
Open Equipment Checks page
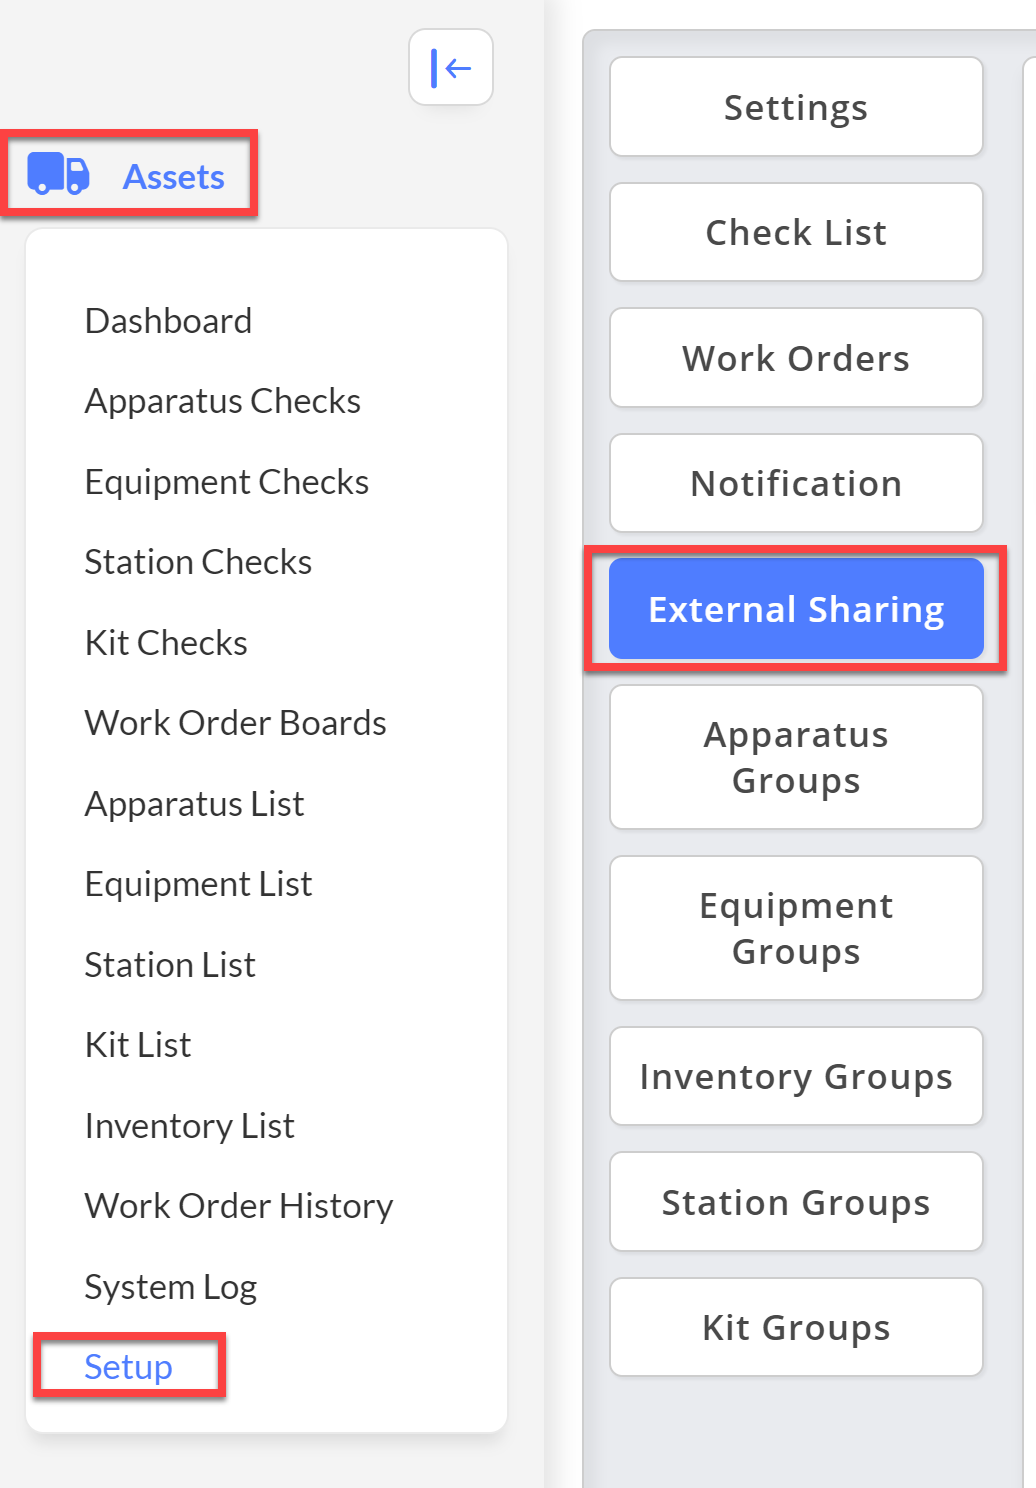[226, 482]
